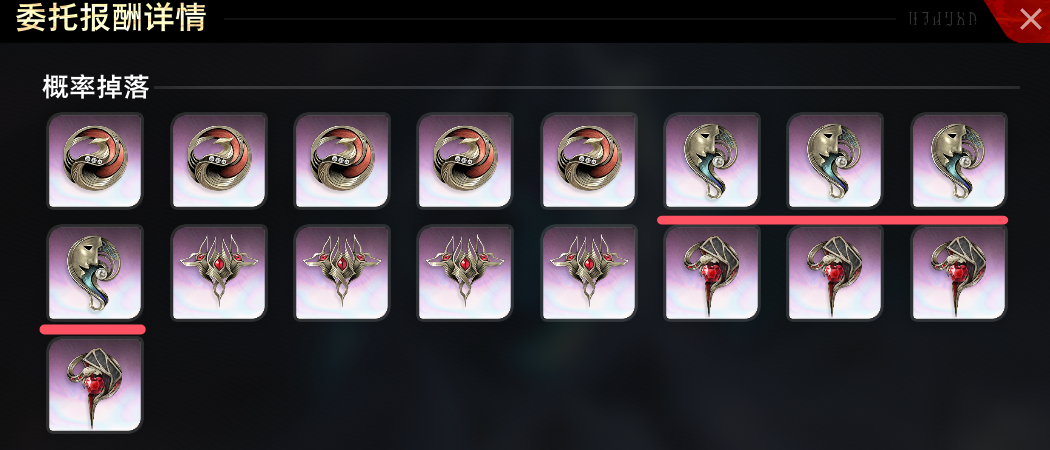View the golden mask emblem in second row
Viewport: 1050px width, 450px height.
tap(95, 273)
